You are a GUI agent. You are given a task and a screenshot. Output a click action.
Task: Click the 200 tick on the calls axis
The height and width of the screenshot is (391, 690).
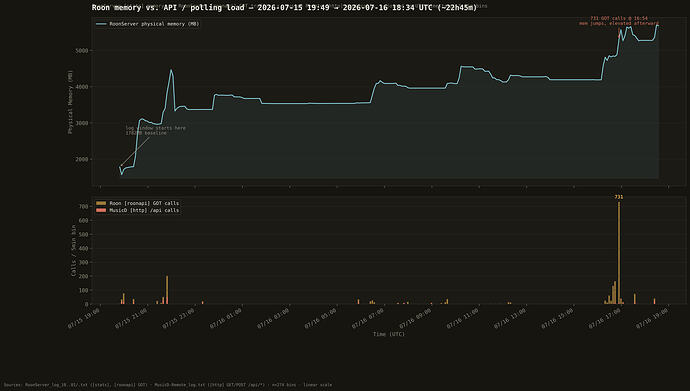84,276
